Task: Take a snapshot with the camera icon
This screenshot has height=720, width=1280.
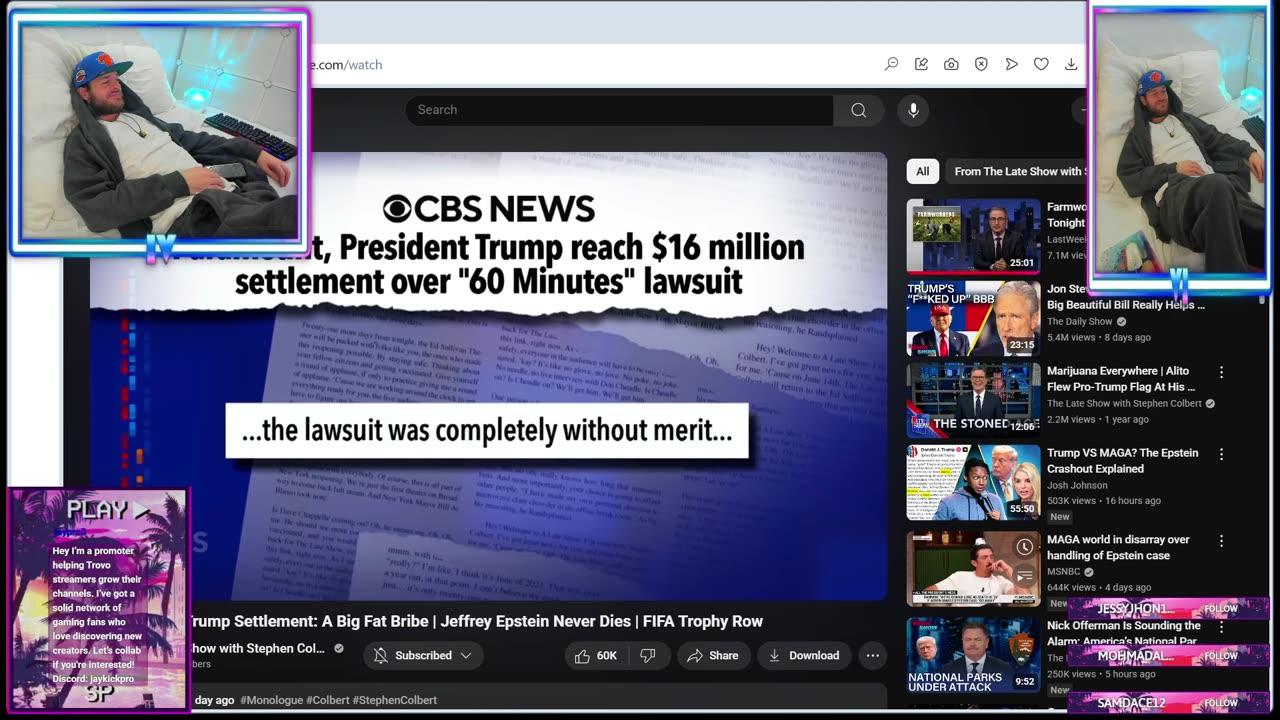Action: pos(951,64)
